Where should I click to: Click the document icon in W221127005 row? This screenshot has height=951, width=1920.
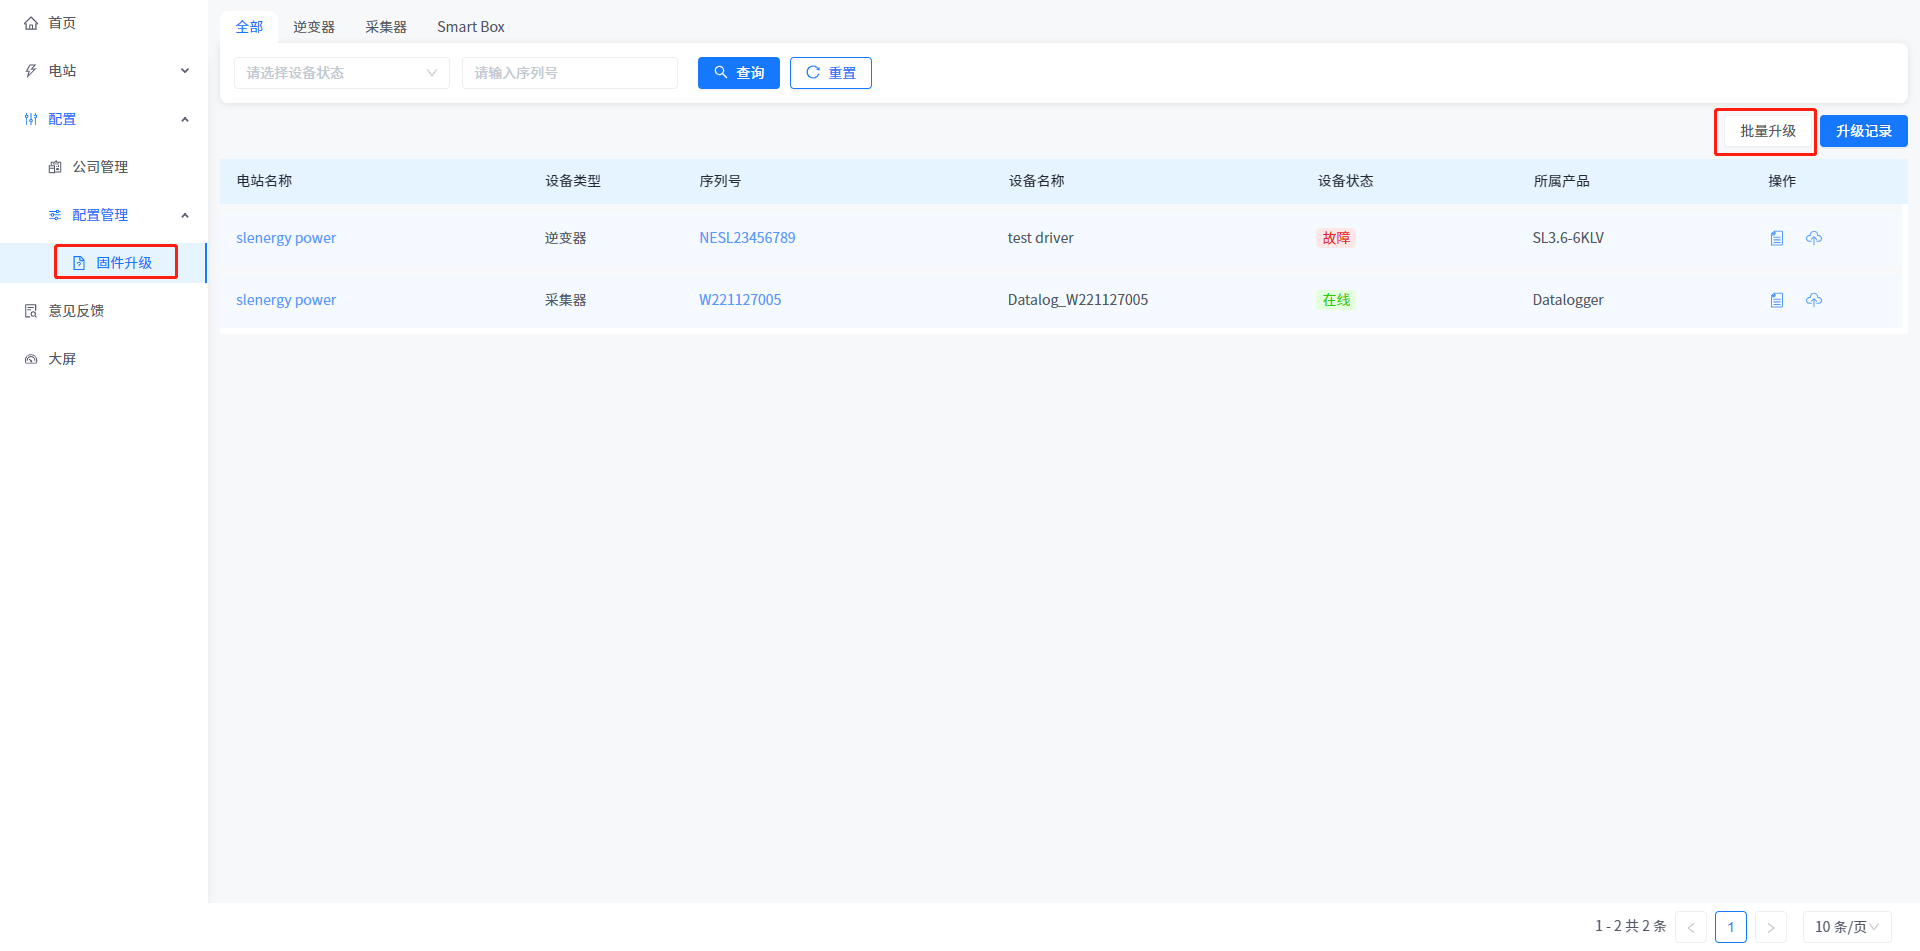click(1777, 300)
